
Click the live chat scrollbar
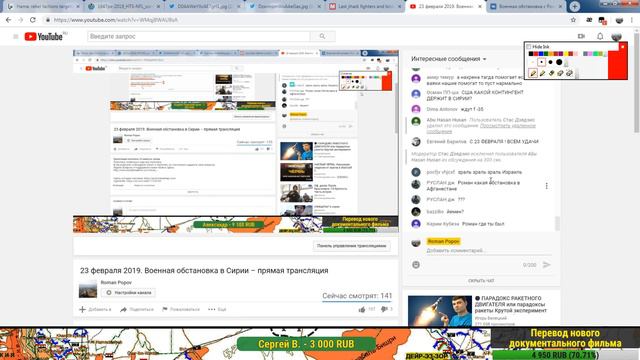coord(558,223)
